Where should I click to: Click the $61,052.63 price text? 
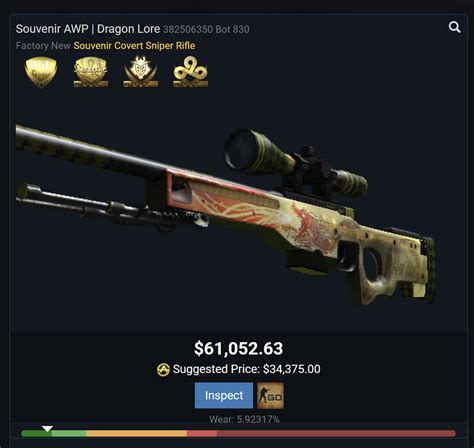pyautogui.click(x=239, y=349)
